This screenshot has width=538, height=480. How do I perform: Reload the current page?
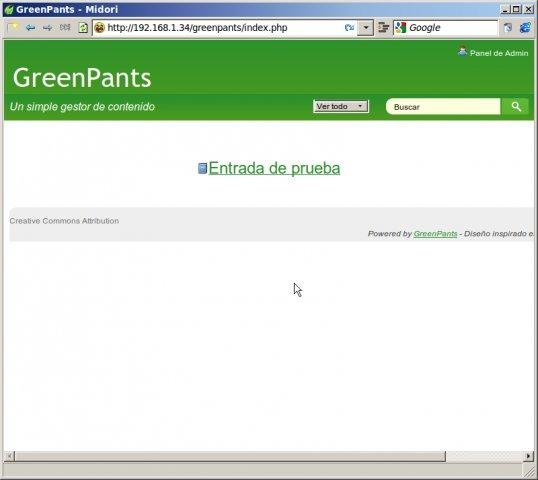pos(83,27)
